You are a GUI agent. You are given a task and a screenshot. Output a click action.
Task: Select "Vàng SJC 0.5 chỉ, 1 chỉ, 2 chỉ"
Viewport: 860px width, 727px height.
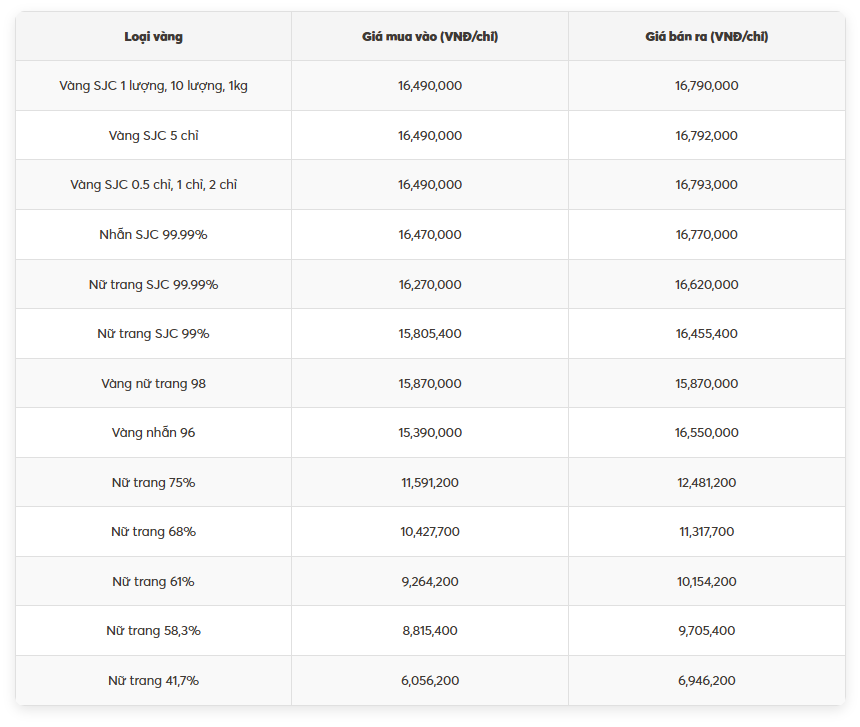(x=153, y=185)
